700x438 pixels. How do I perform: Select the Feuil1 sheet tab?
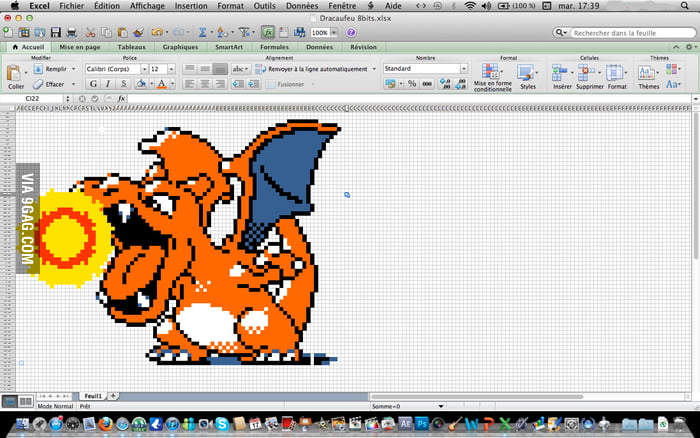click(93, 396)
